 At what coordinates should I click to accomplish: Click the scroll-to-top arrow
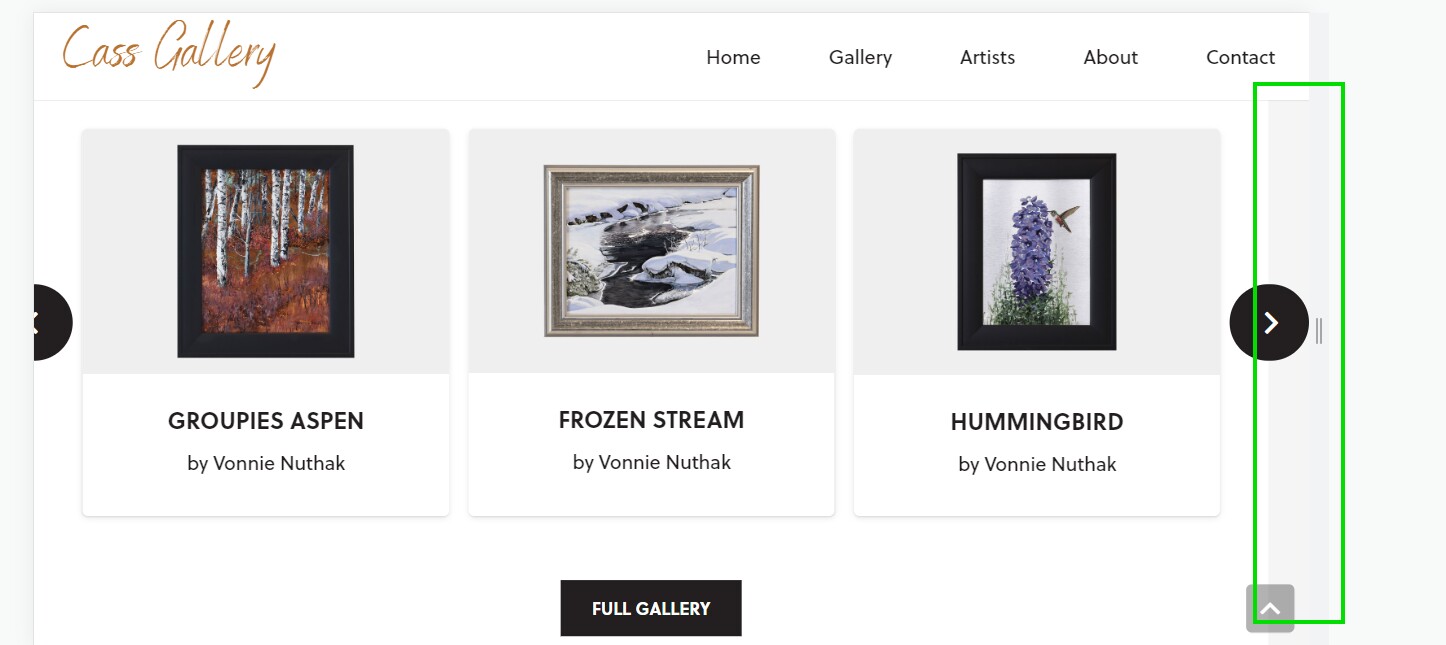coord(1270,607)
